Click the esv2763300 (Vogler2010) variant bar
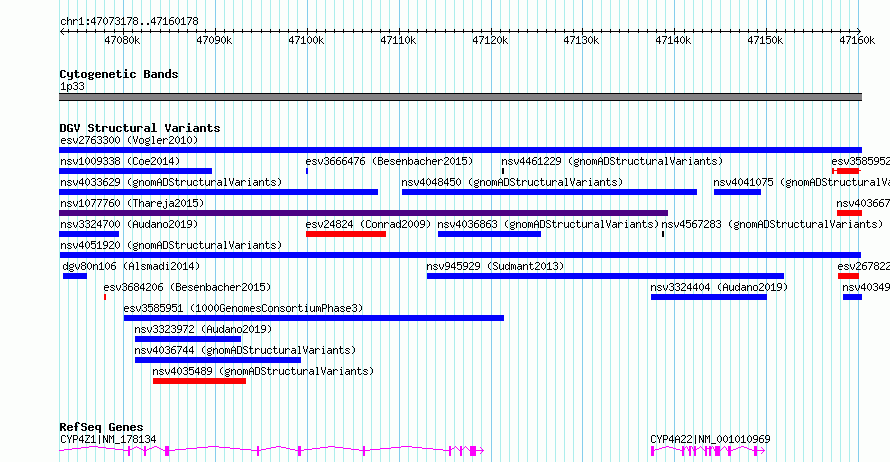The image size is (890, 462). 460,150
